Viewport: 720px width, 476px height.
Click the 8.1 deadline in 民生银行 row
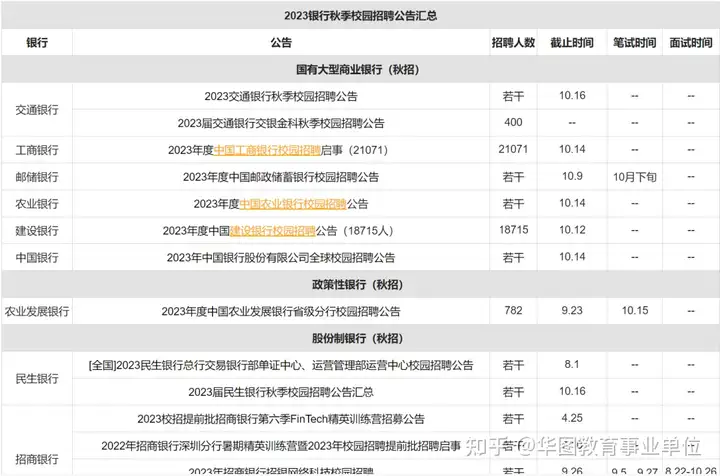(572, 364)
